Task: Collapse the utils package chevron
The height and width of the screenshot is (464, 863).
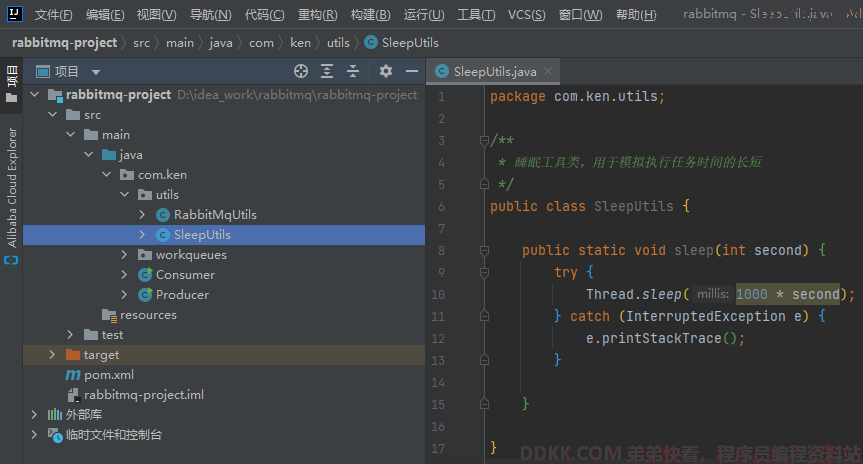Action: point(125,194)
